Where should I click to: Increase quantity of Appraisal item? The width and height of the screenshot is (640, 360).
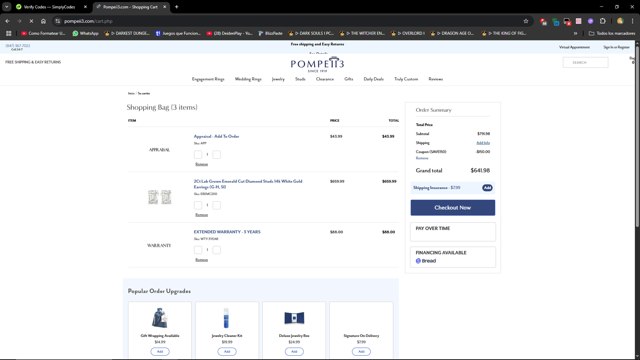click(x=217, y=155)
